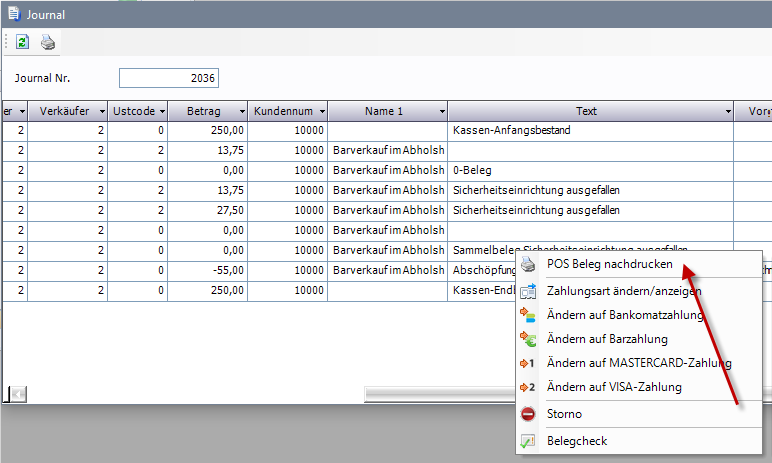Select POS Beleg nachdrucken menu entry

610,265
